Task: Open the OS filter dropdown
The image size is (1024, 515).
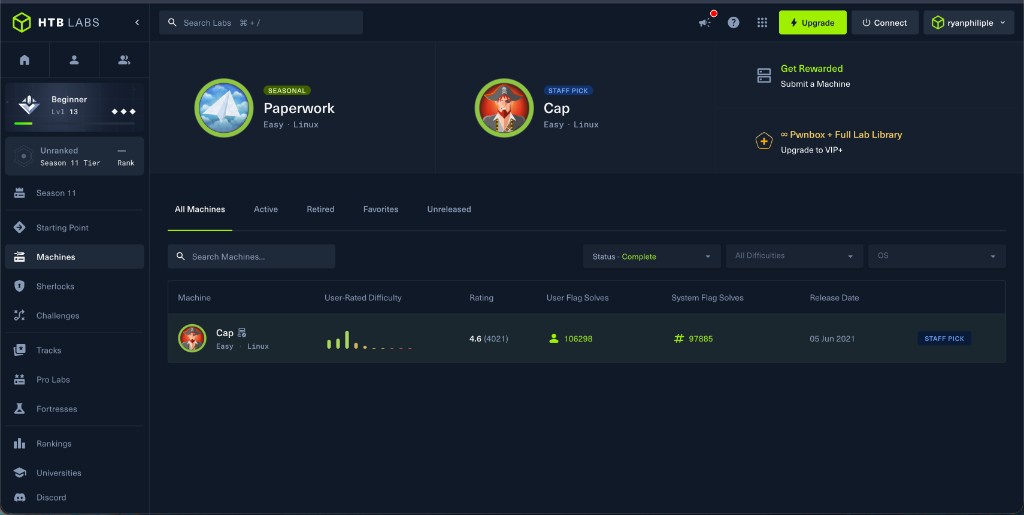Action: 936,257
